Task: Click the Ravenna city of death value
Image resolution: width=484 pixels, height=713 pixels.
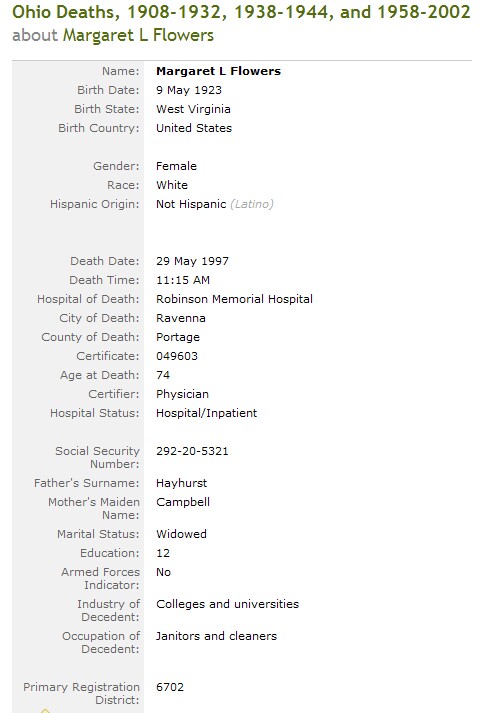Action: pos(181,318)
